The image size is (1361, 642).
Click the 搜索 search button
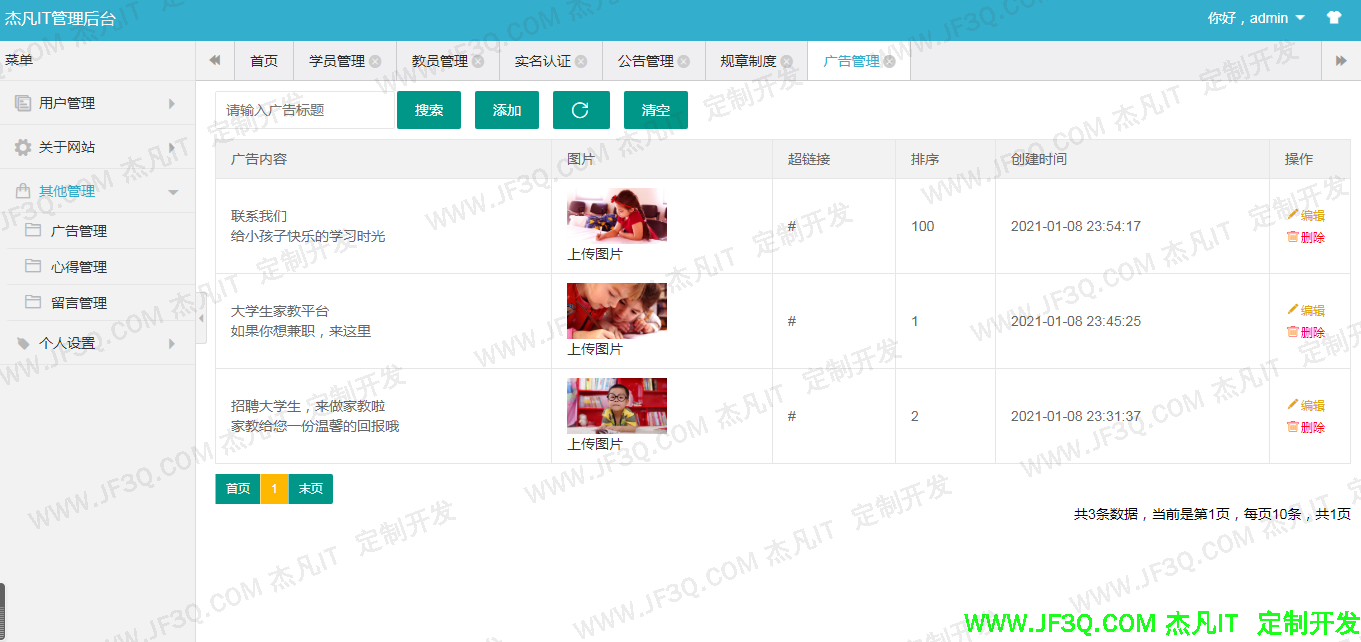(x=428, y=110)
